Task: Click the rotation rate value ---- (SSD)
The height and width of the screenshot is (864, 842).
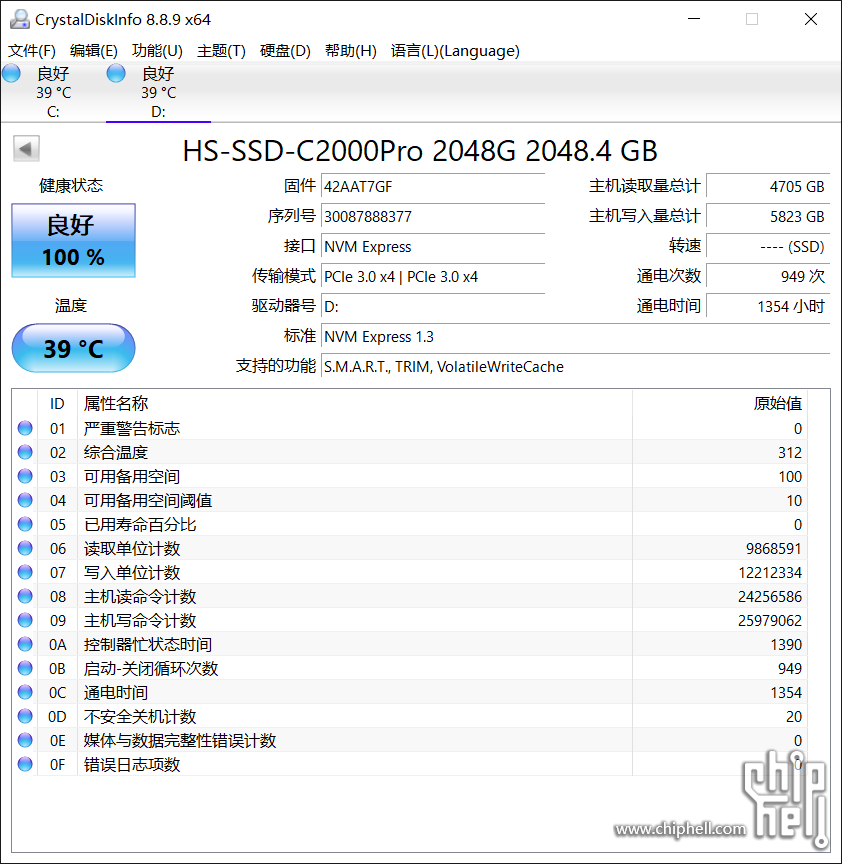Action: point(768,246)
